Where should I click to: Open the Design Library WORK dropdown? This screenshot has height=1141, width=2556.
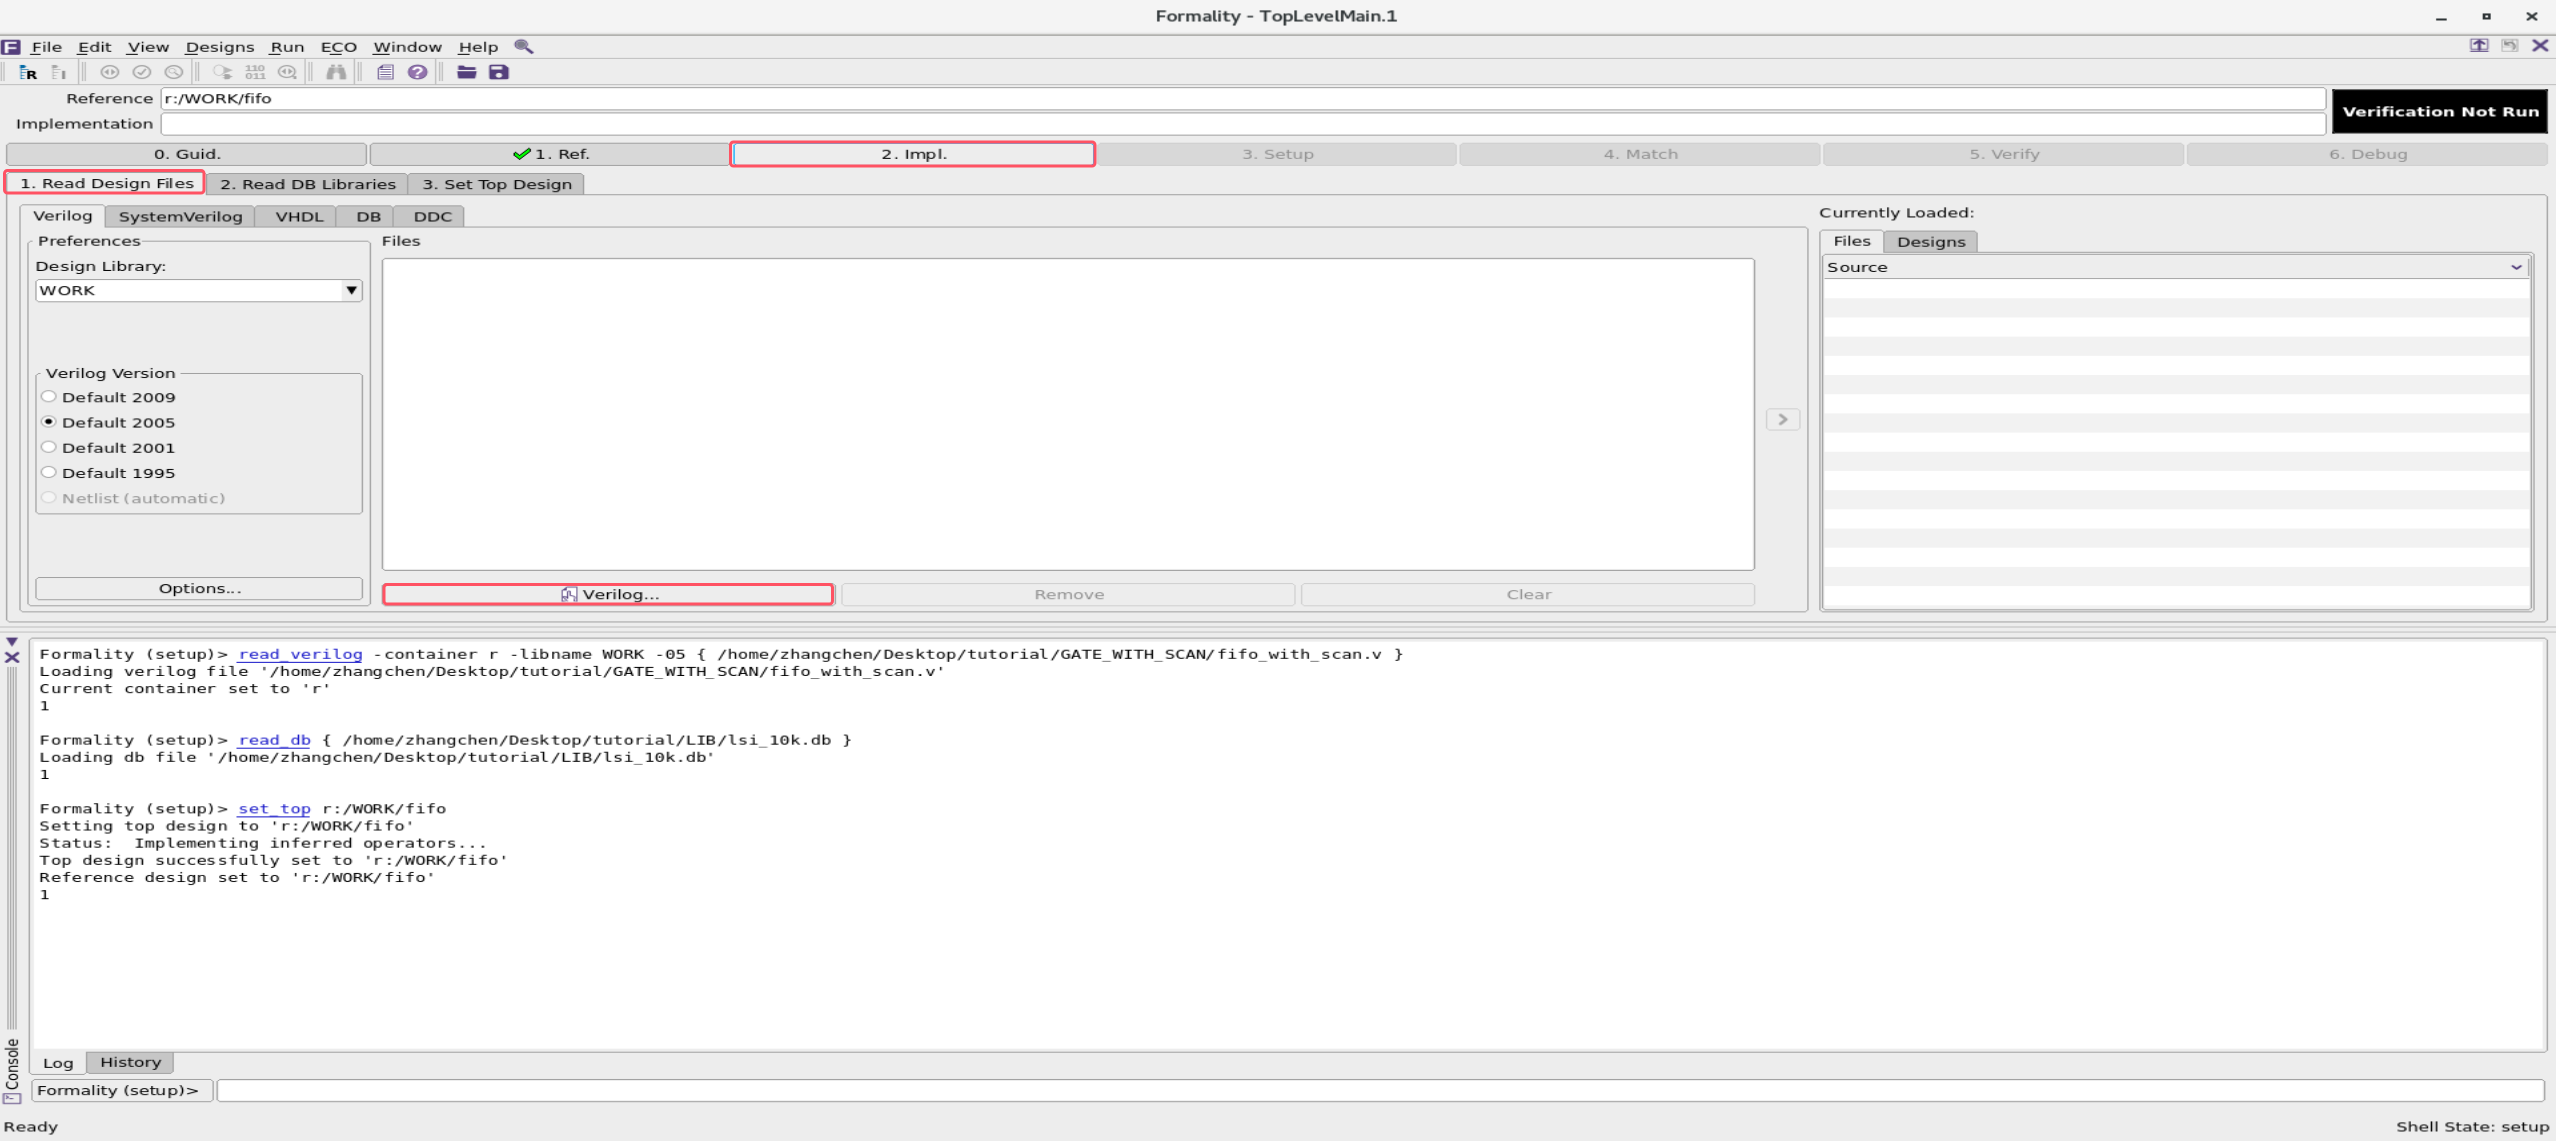point(350,290)
